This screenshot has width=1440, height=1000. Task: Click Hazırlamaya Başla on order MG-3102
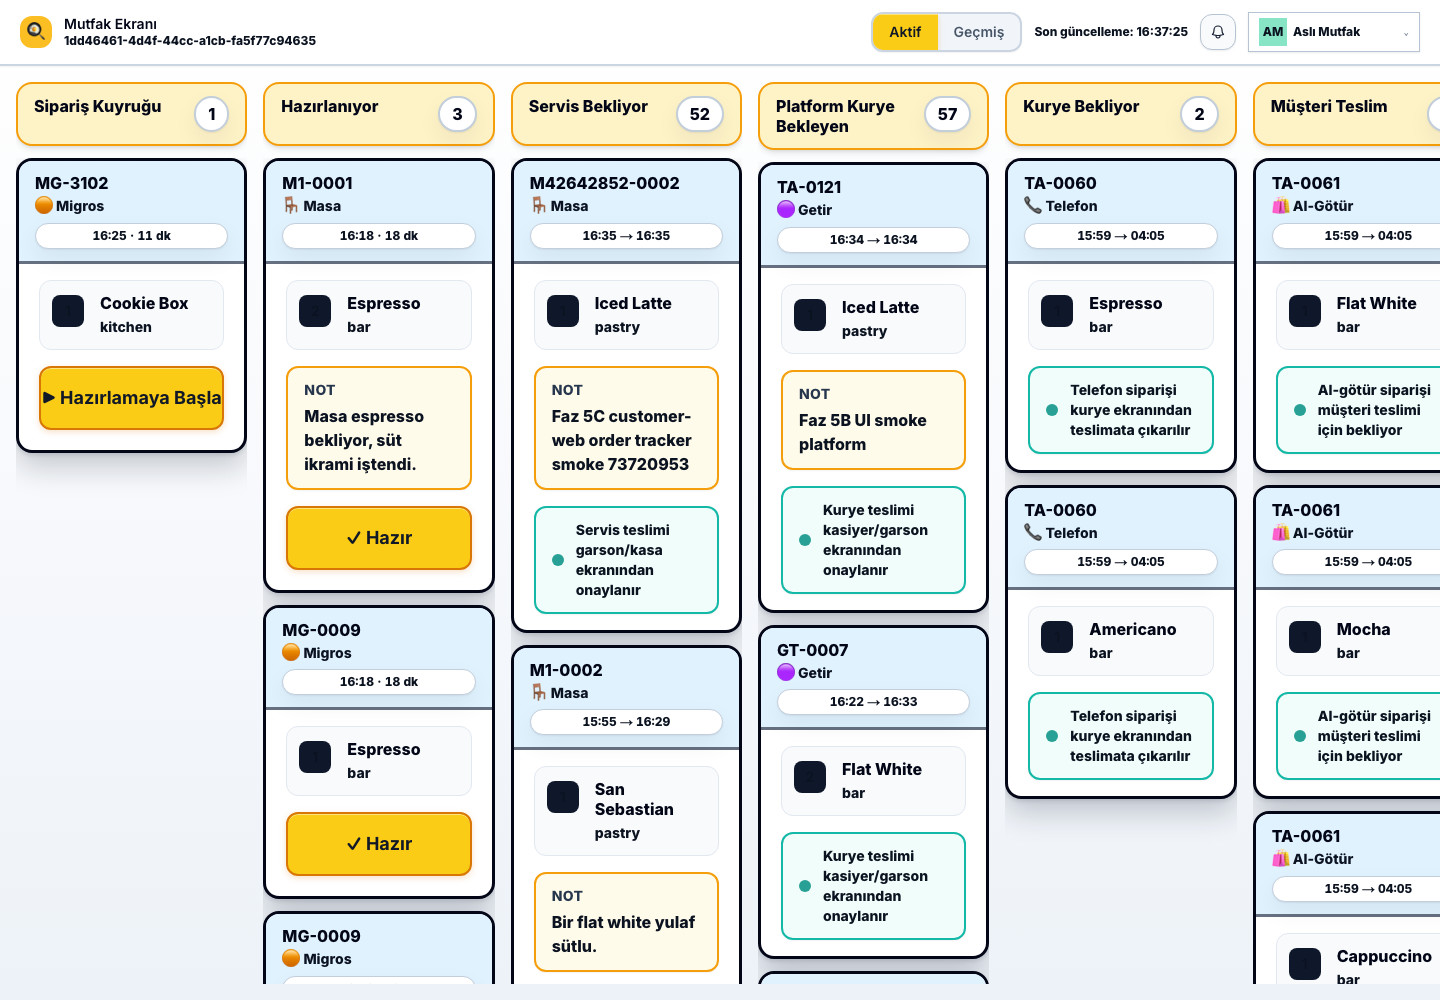point(131,398)
